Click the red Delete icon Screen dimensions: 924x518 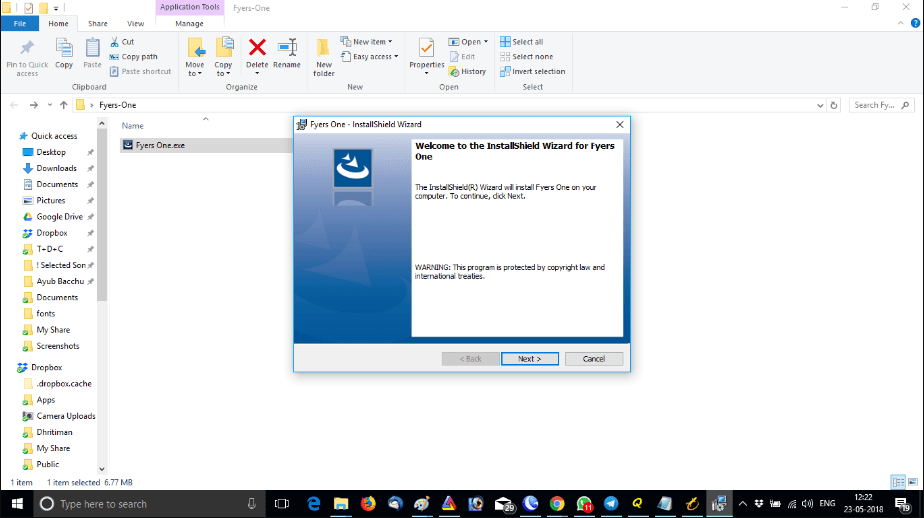[257, 47]
